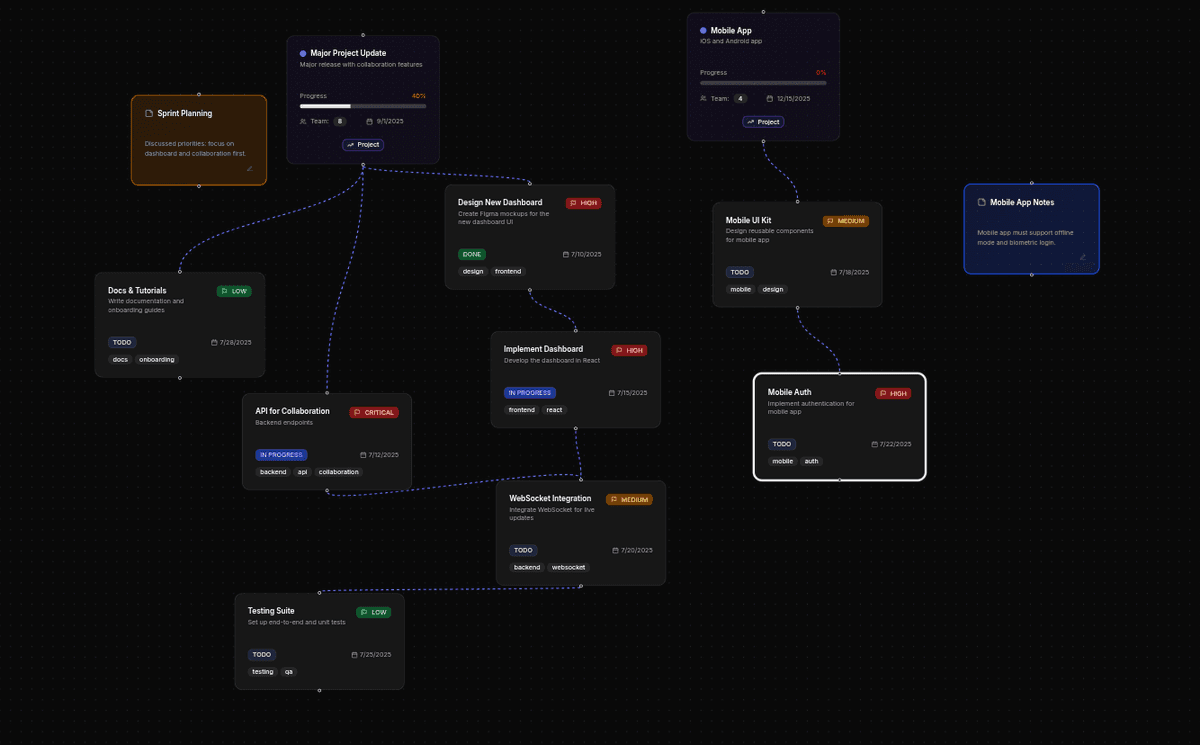Toggle the IN PROGRESS badge on Implement Dashboard
Image resolution: width=1200 pixels, height=745 pixels.
pyautogui.click(x=530, y=392)
